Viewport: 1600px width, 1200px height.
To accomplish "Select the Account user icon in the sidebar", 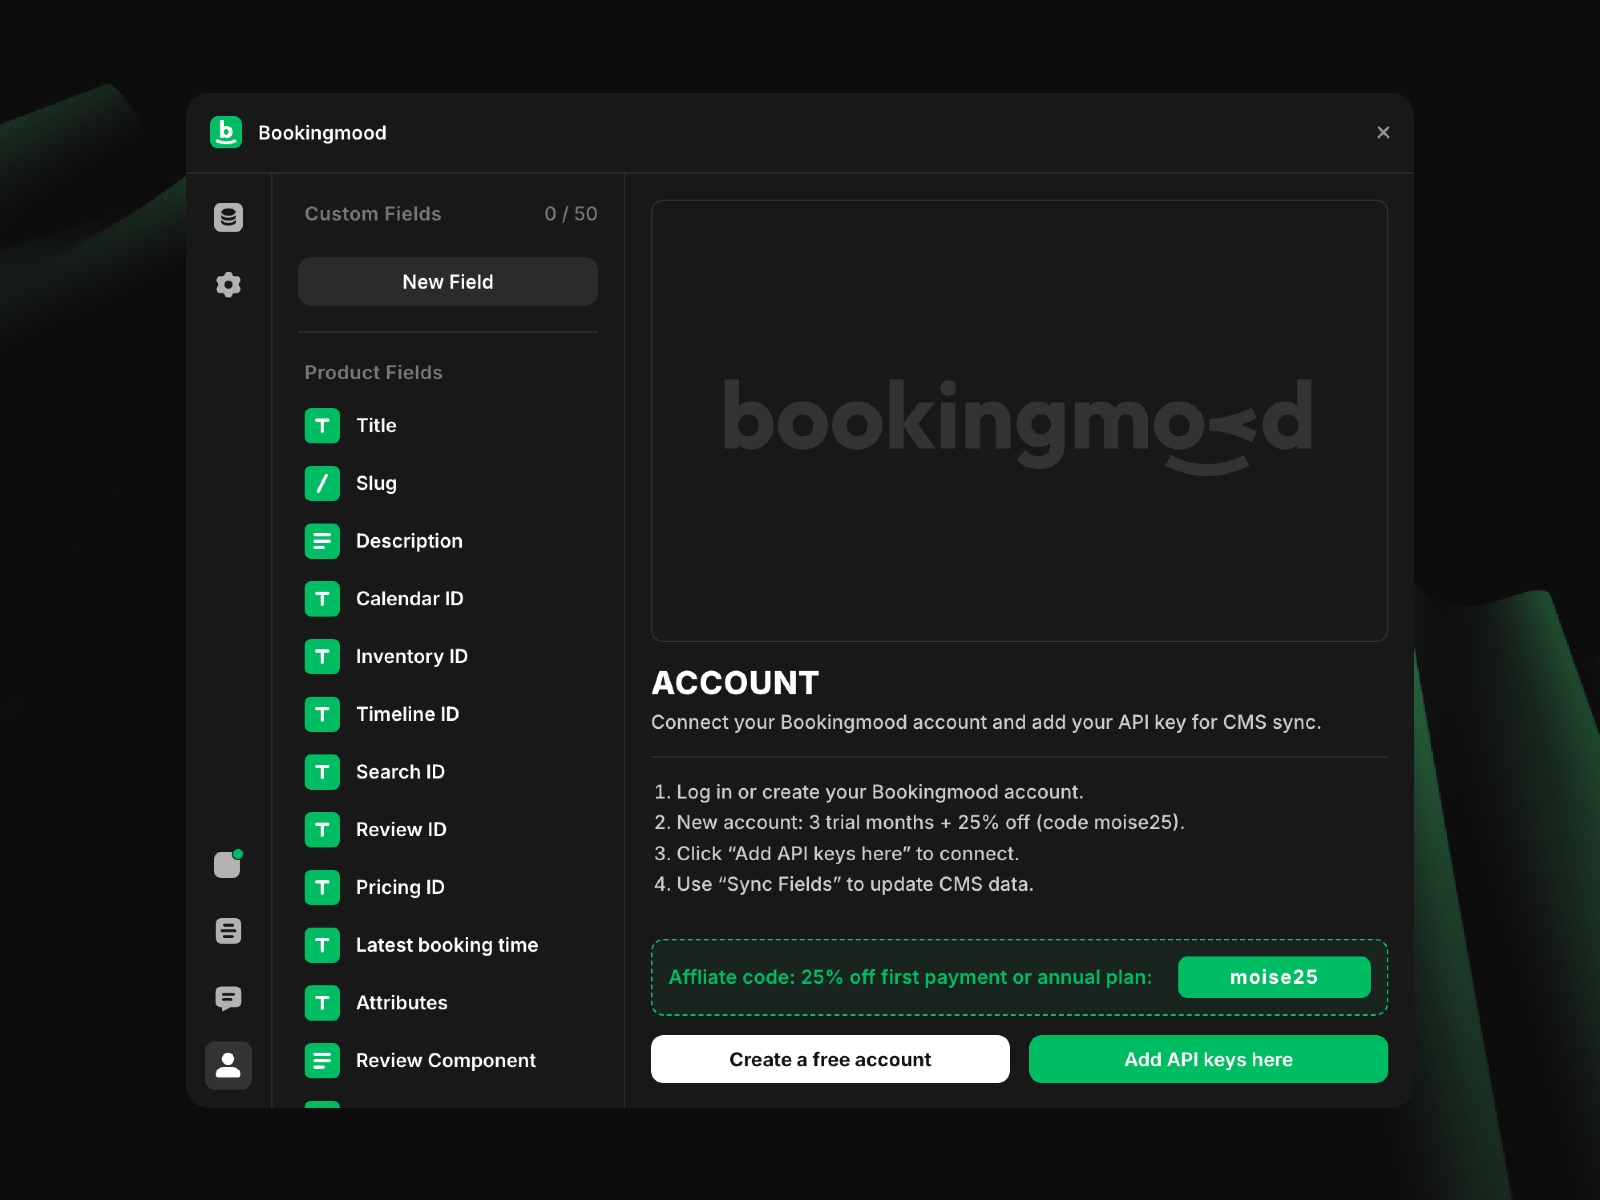I will click(228, 1066).
